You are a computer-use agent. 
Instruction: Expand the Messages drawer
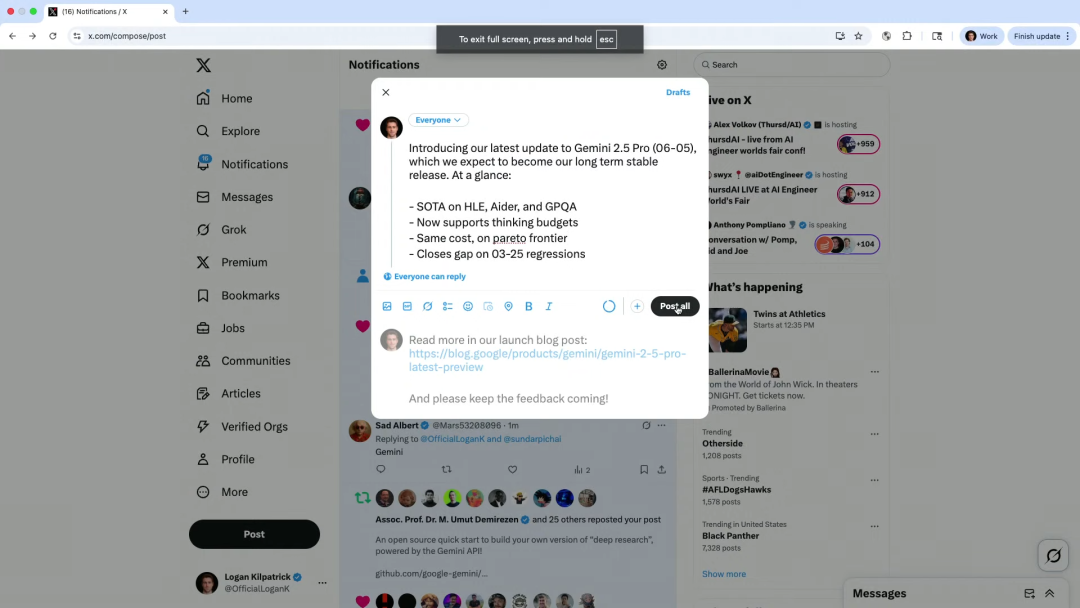[1050, 594]
